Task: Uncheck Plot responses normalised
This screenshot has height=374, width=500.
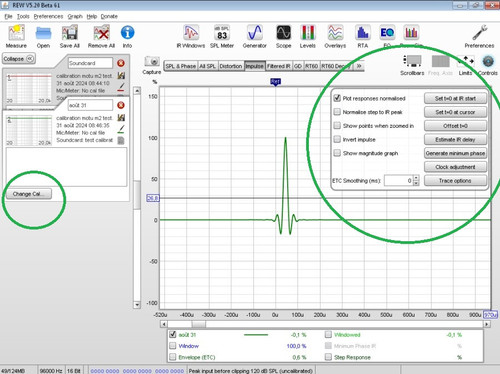Action: (337, 98)
